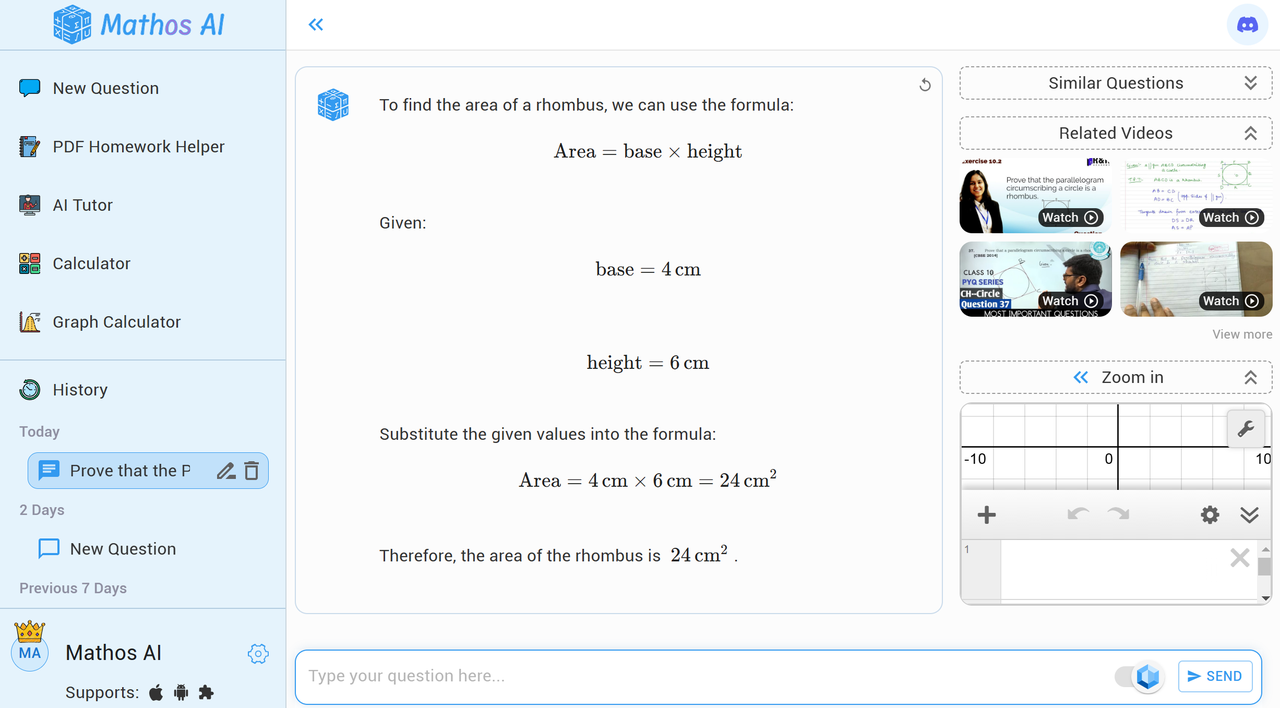The height and width of the screenshot is (708, 1280).
Task: Open the AI Tutor page
Action: (82, 205)
